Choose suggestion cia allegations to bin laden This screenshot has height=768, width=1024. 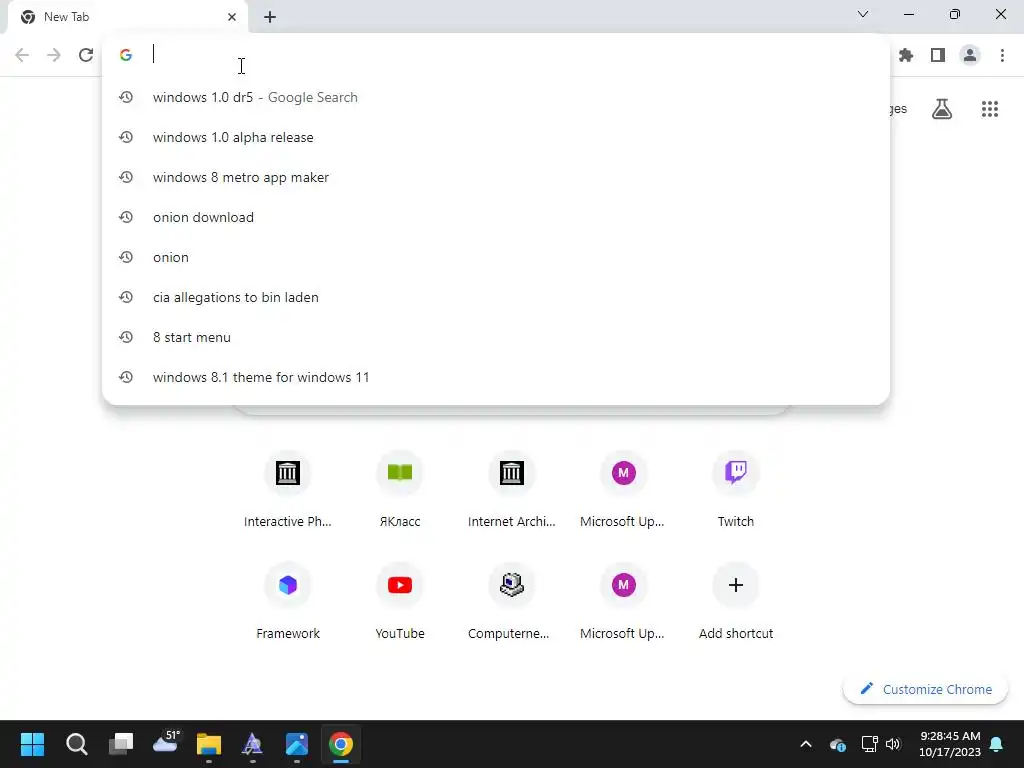click(x=496, y=297)
